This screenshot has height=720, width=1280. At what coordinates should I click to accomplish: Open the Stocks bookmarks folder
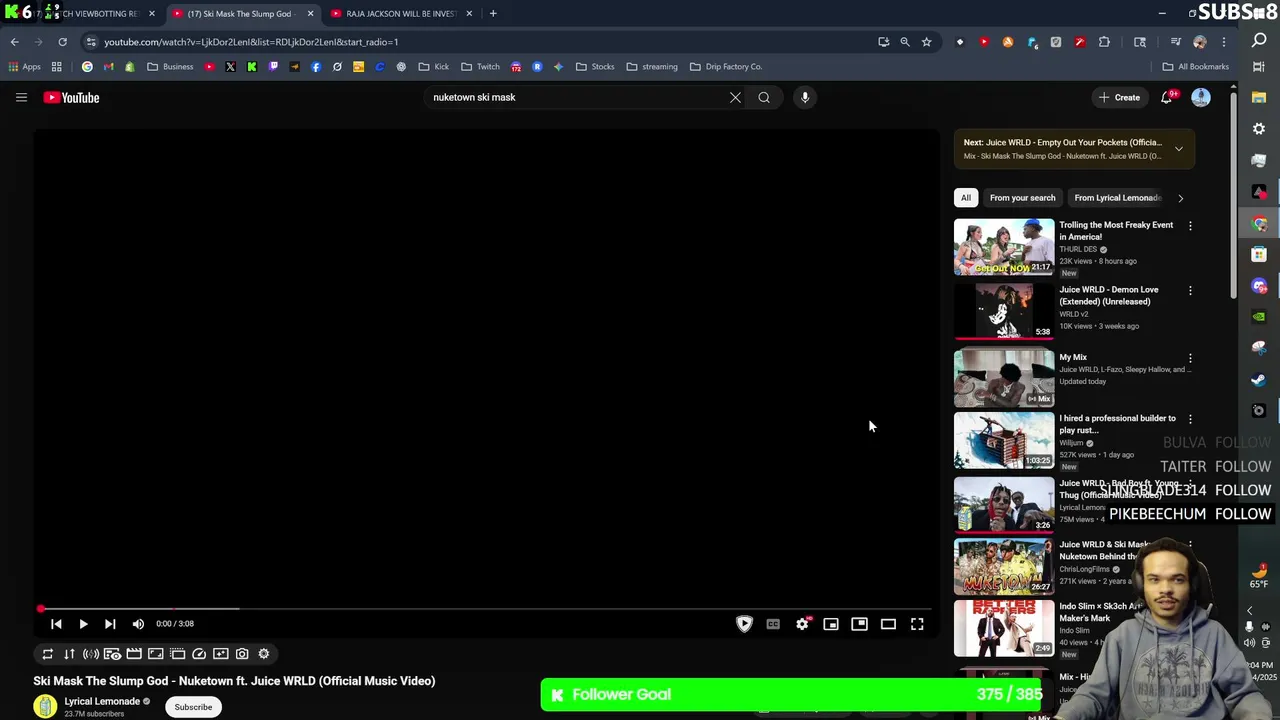[x=595, y=67]
